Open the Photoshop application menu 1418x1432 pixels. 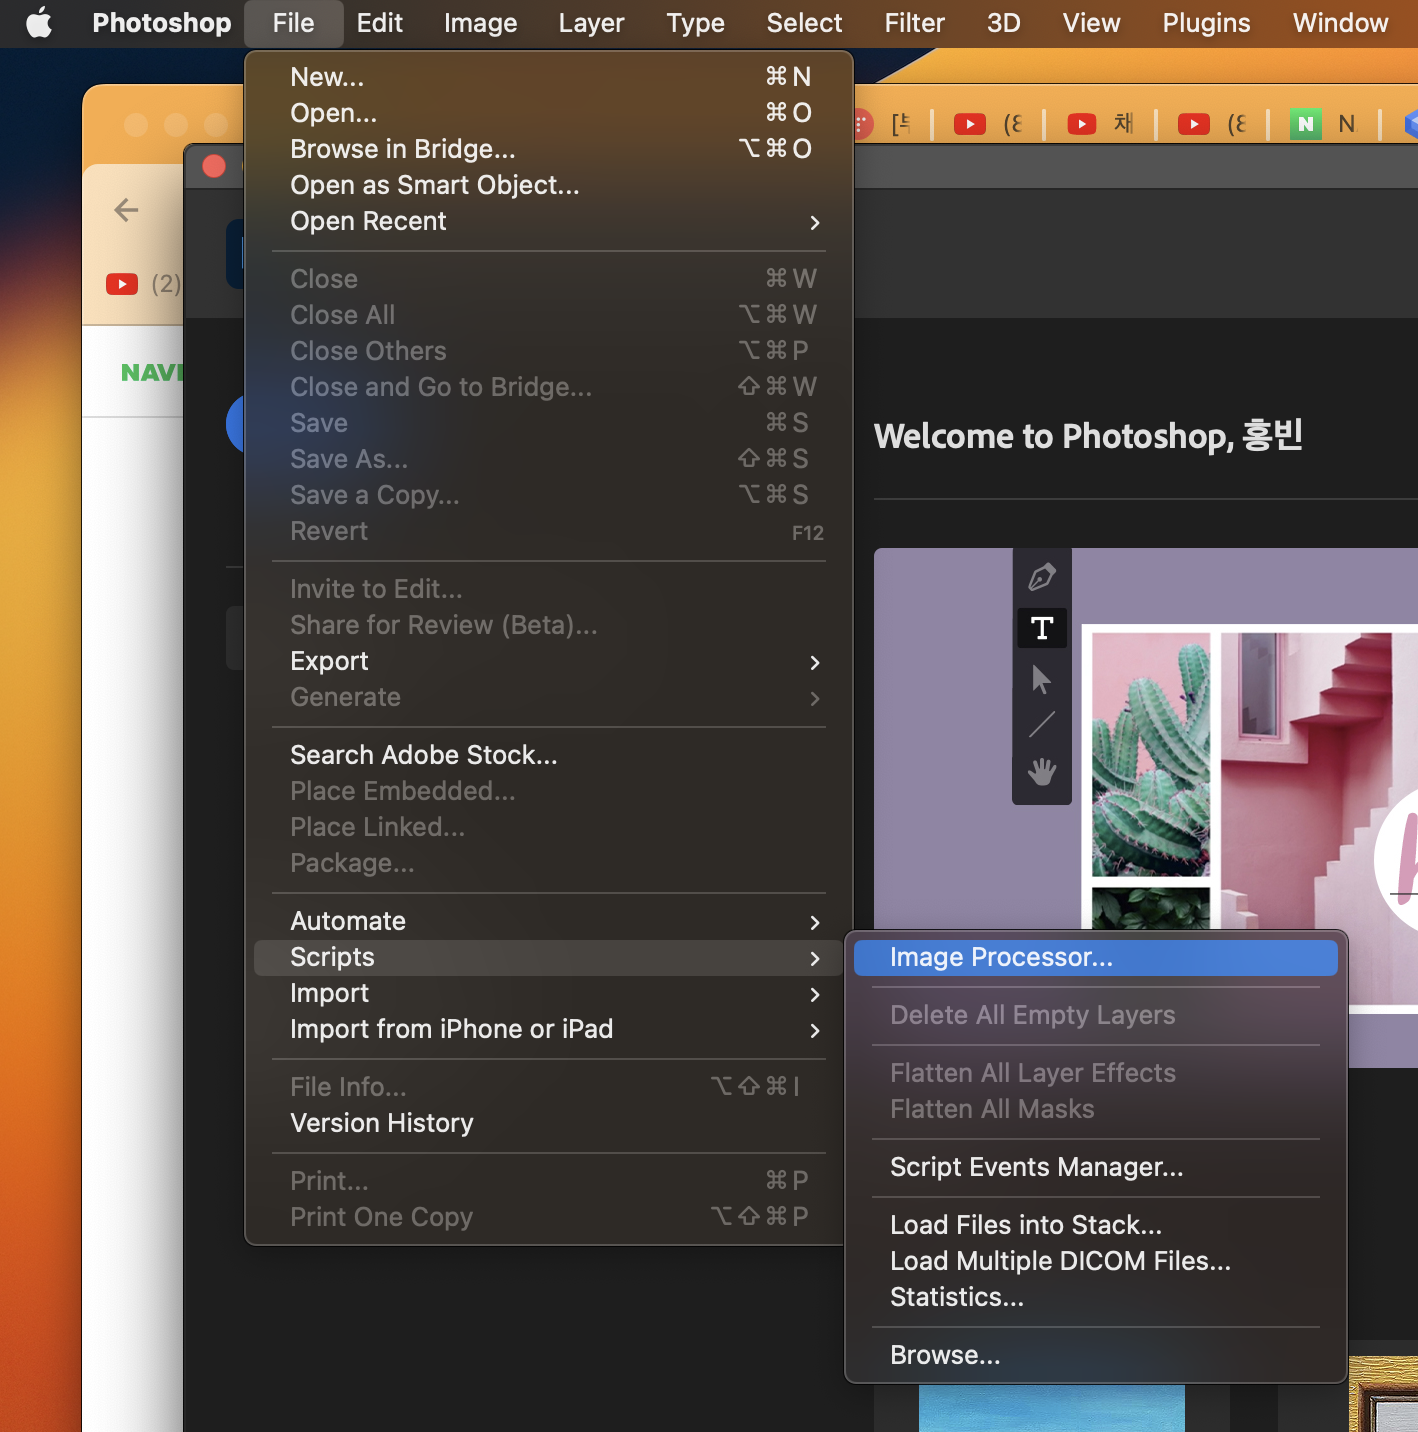coord(162,22)
